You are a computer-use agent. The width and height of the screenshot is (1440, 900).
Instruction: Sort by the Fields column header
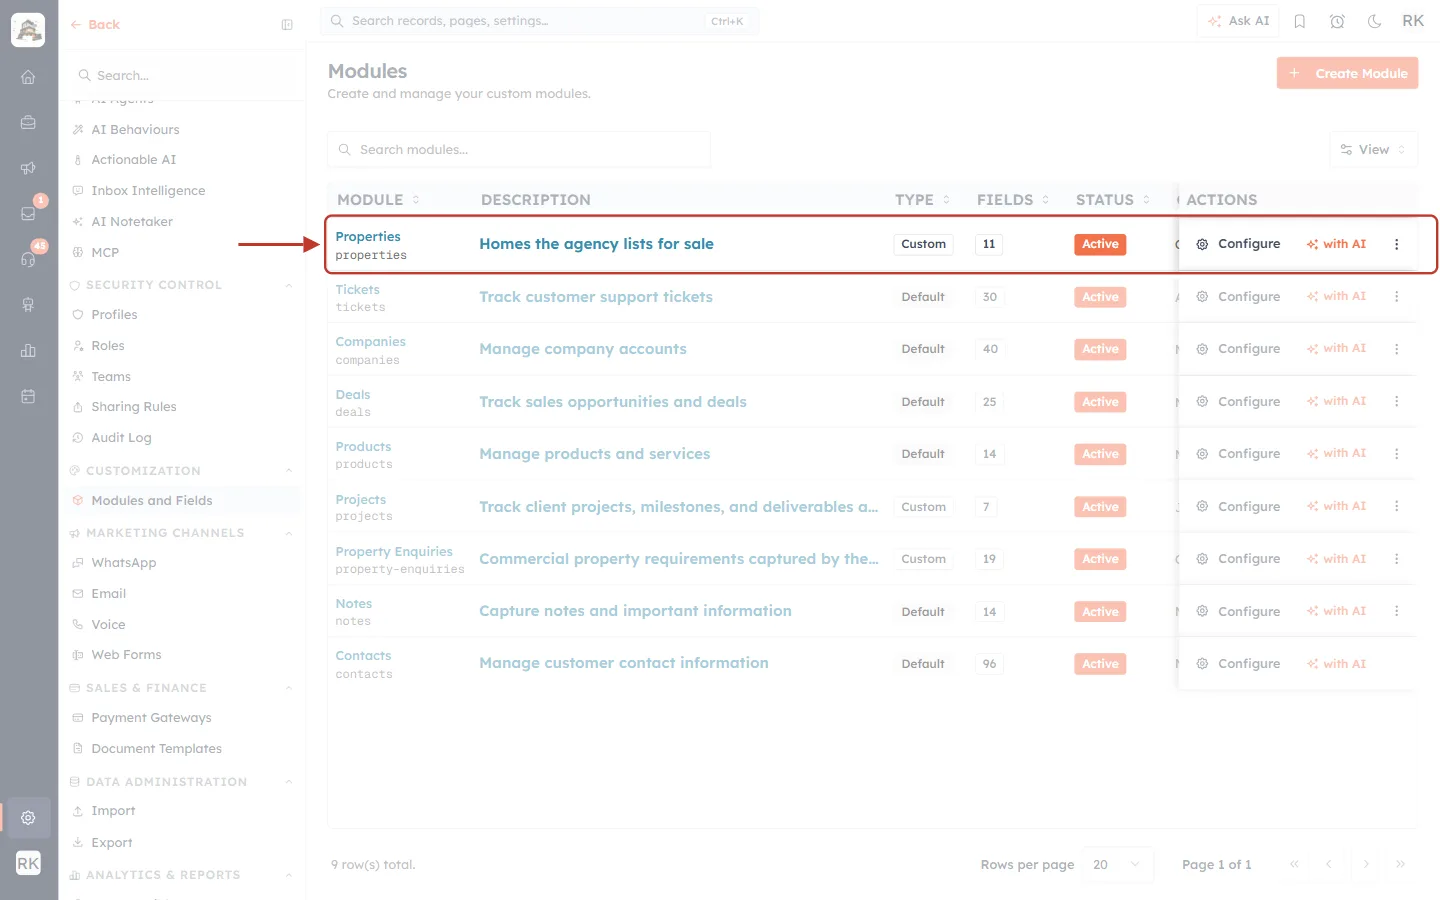1013,200
